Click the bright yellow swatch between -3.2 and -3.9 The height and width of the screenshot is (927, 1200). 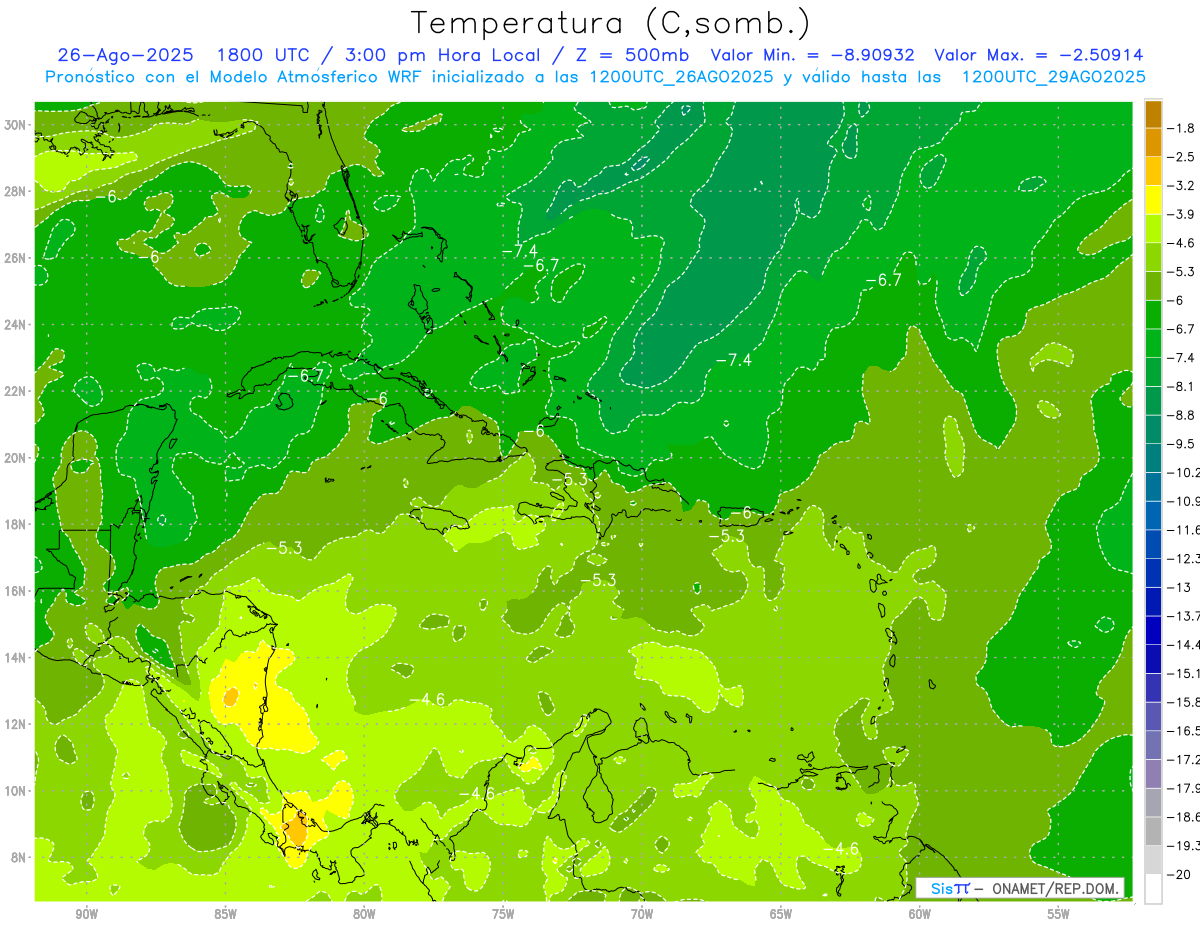click(x=1154, y=200)
